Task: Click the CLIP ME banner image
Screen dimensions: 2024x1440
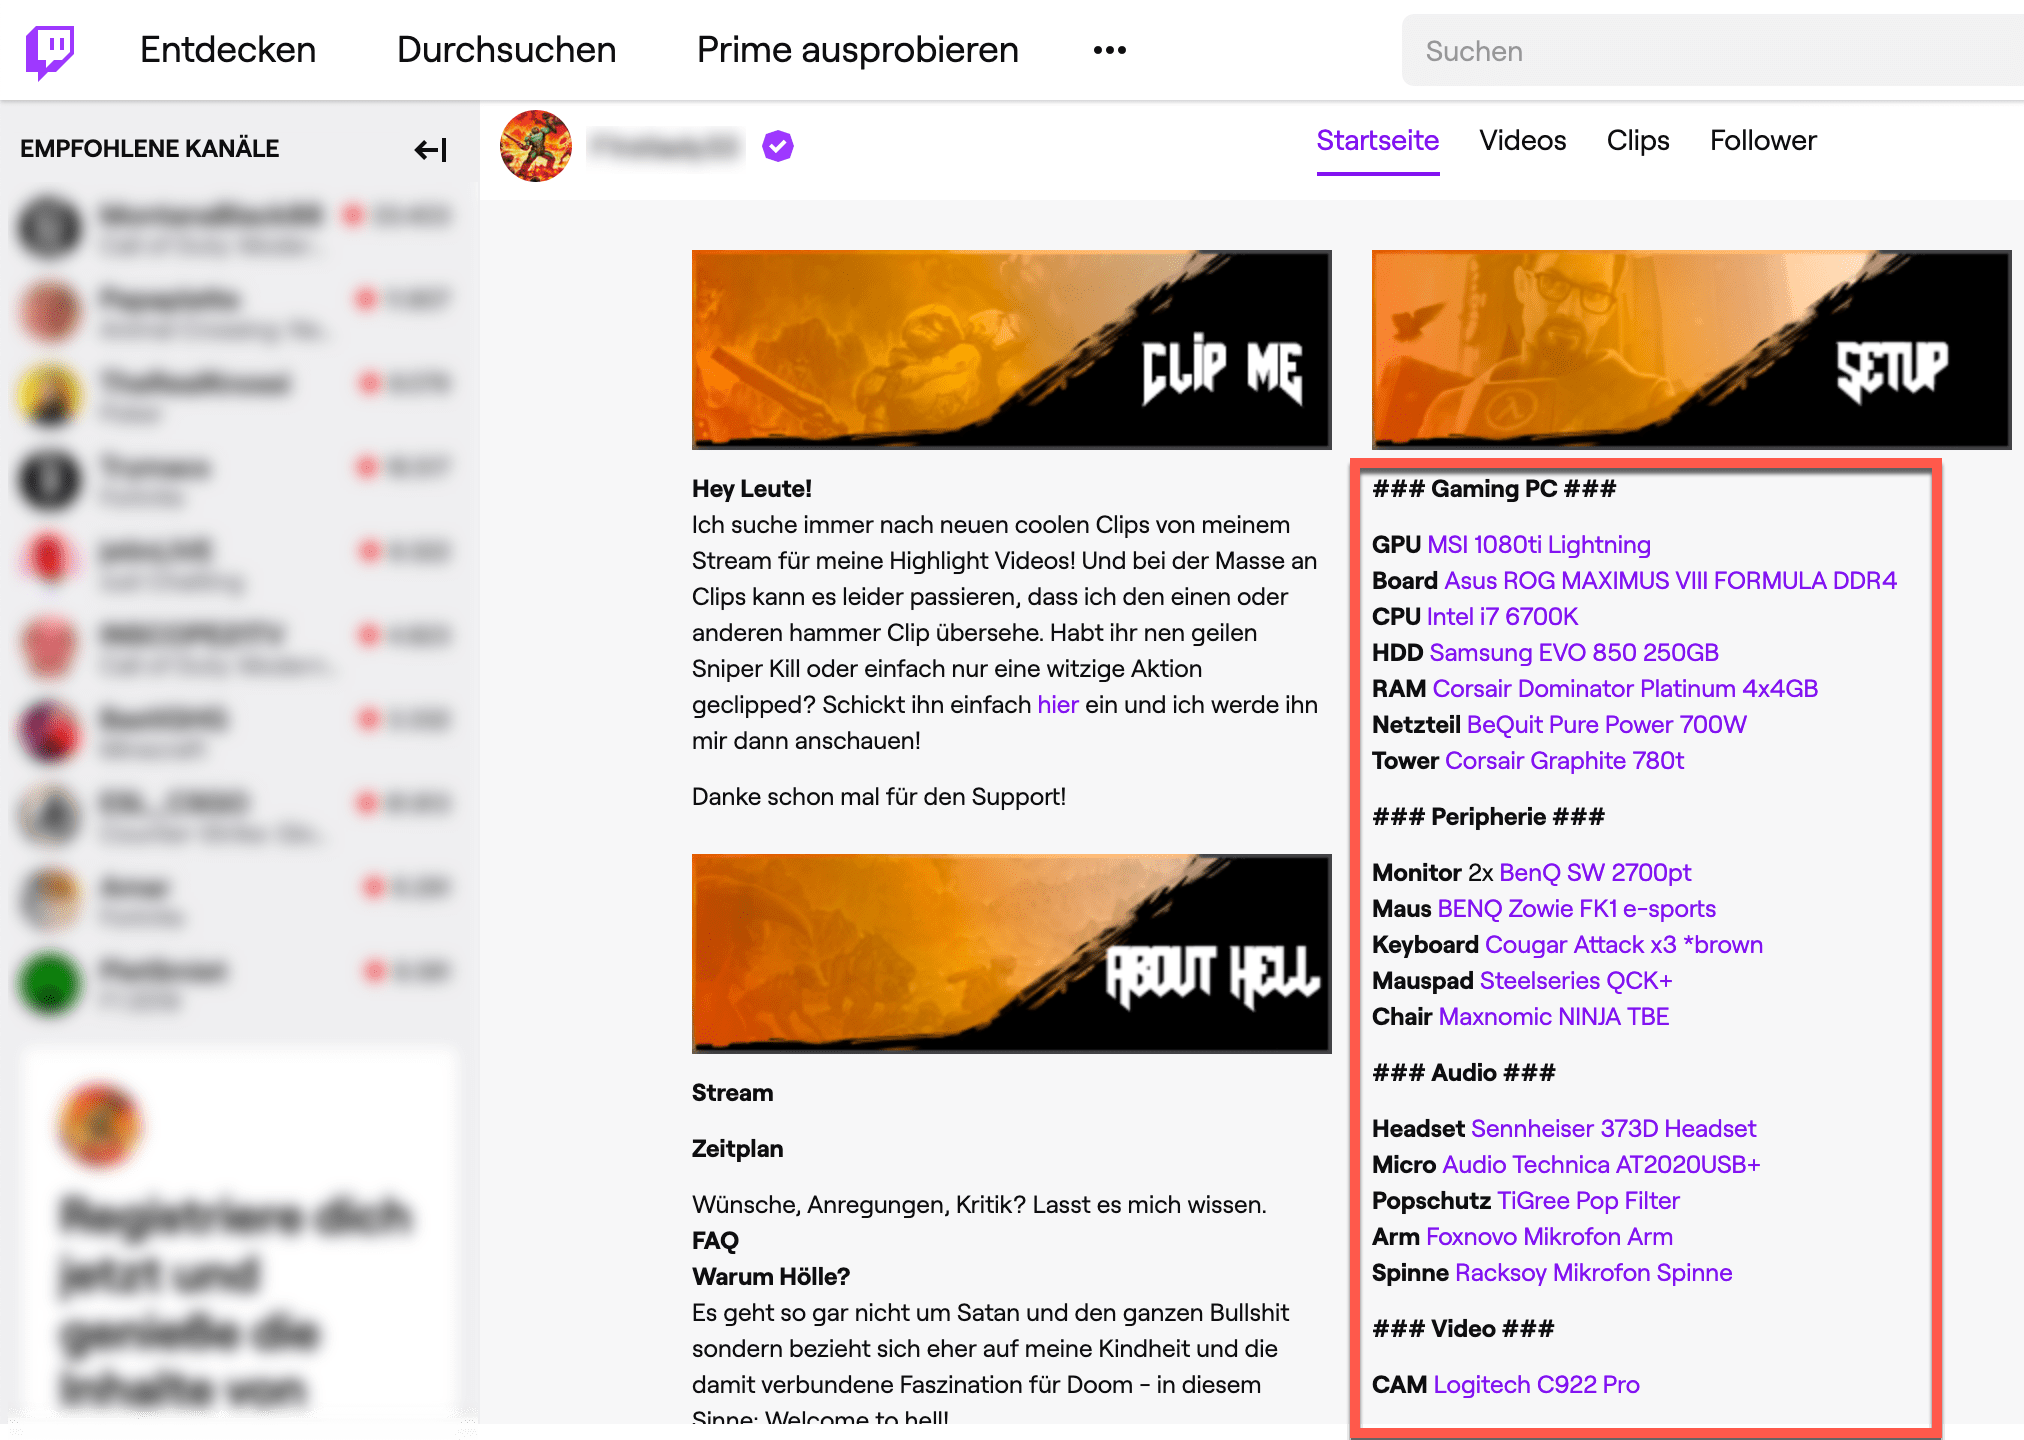Action: (1012, 349)
